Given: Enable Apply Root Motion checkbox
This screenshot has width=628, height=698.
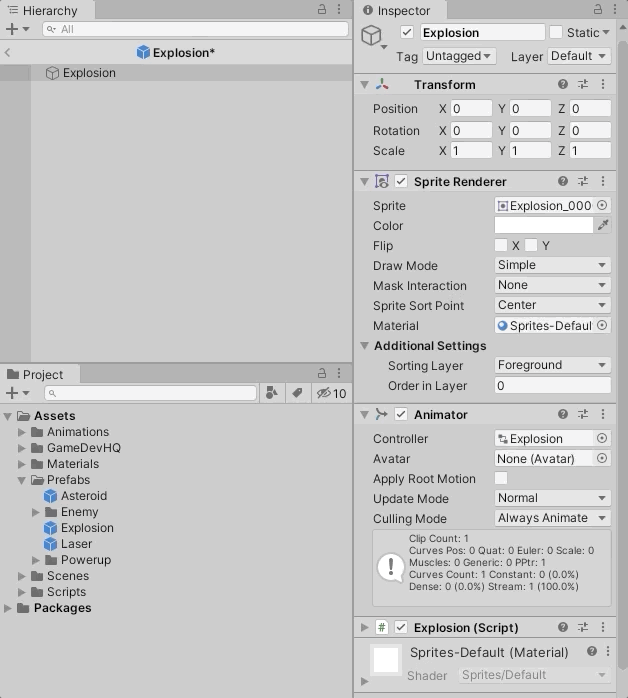Looking at the screenshot, I should (501, 478).
